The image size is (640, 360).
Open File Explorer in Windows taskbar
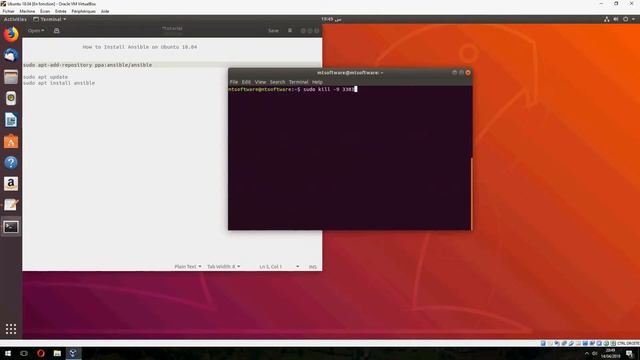57,353
